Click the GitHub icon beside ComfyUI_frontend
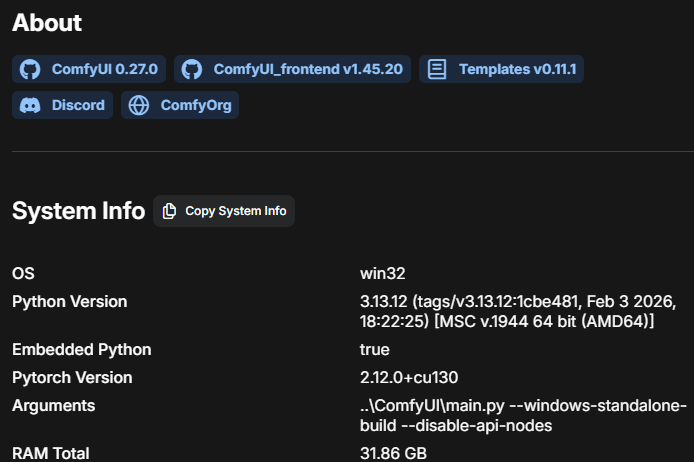 (x=192, y=69)
